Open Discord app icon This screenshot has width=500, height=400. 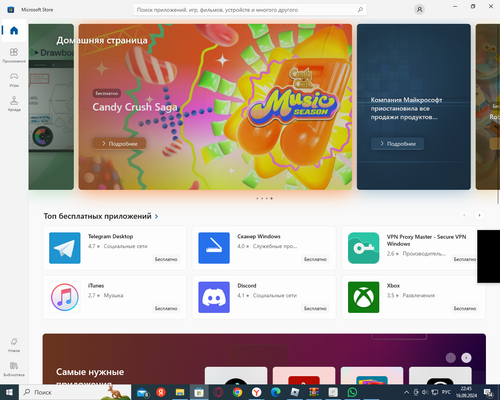214,297
